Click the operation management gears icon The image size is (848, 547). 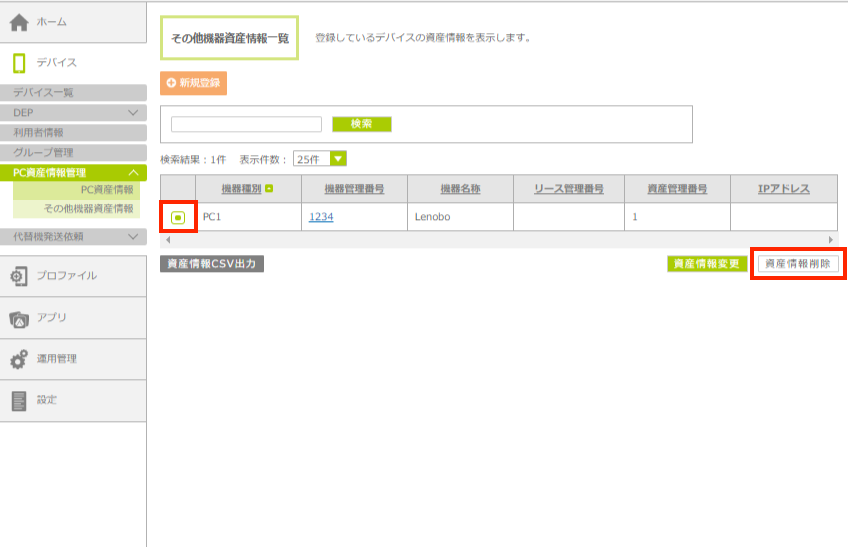coord(18,359)
